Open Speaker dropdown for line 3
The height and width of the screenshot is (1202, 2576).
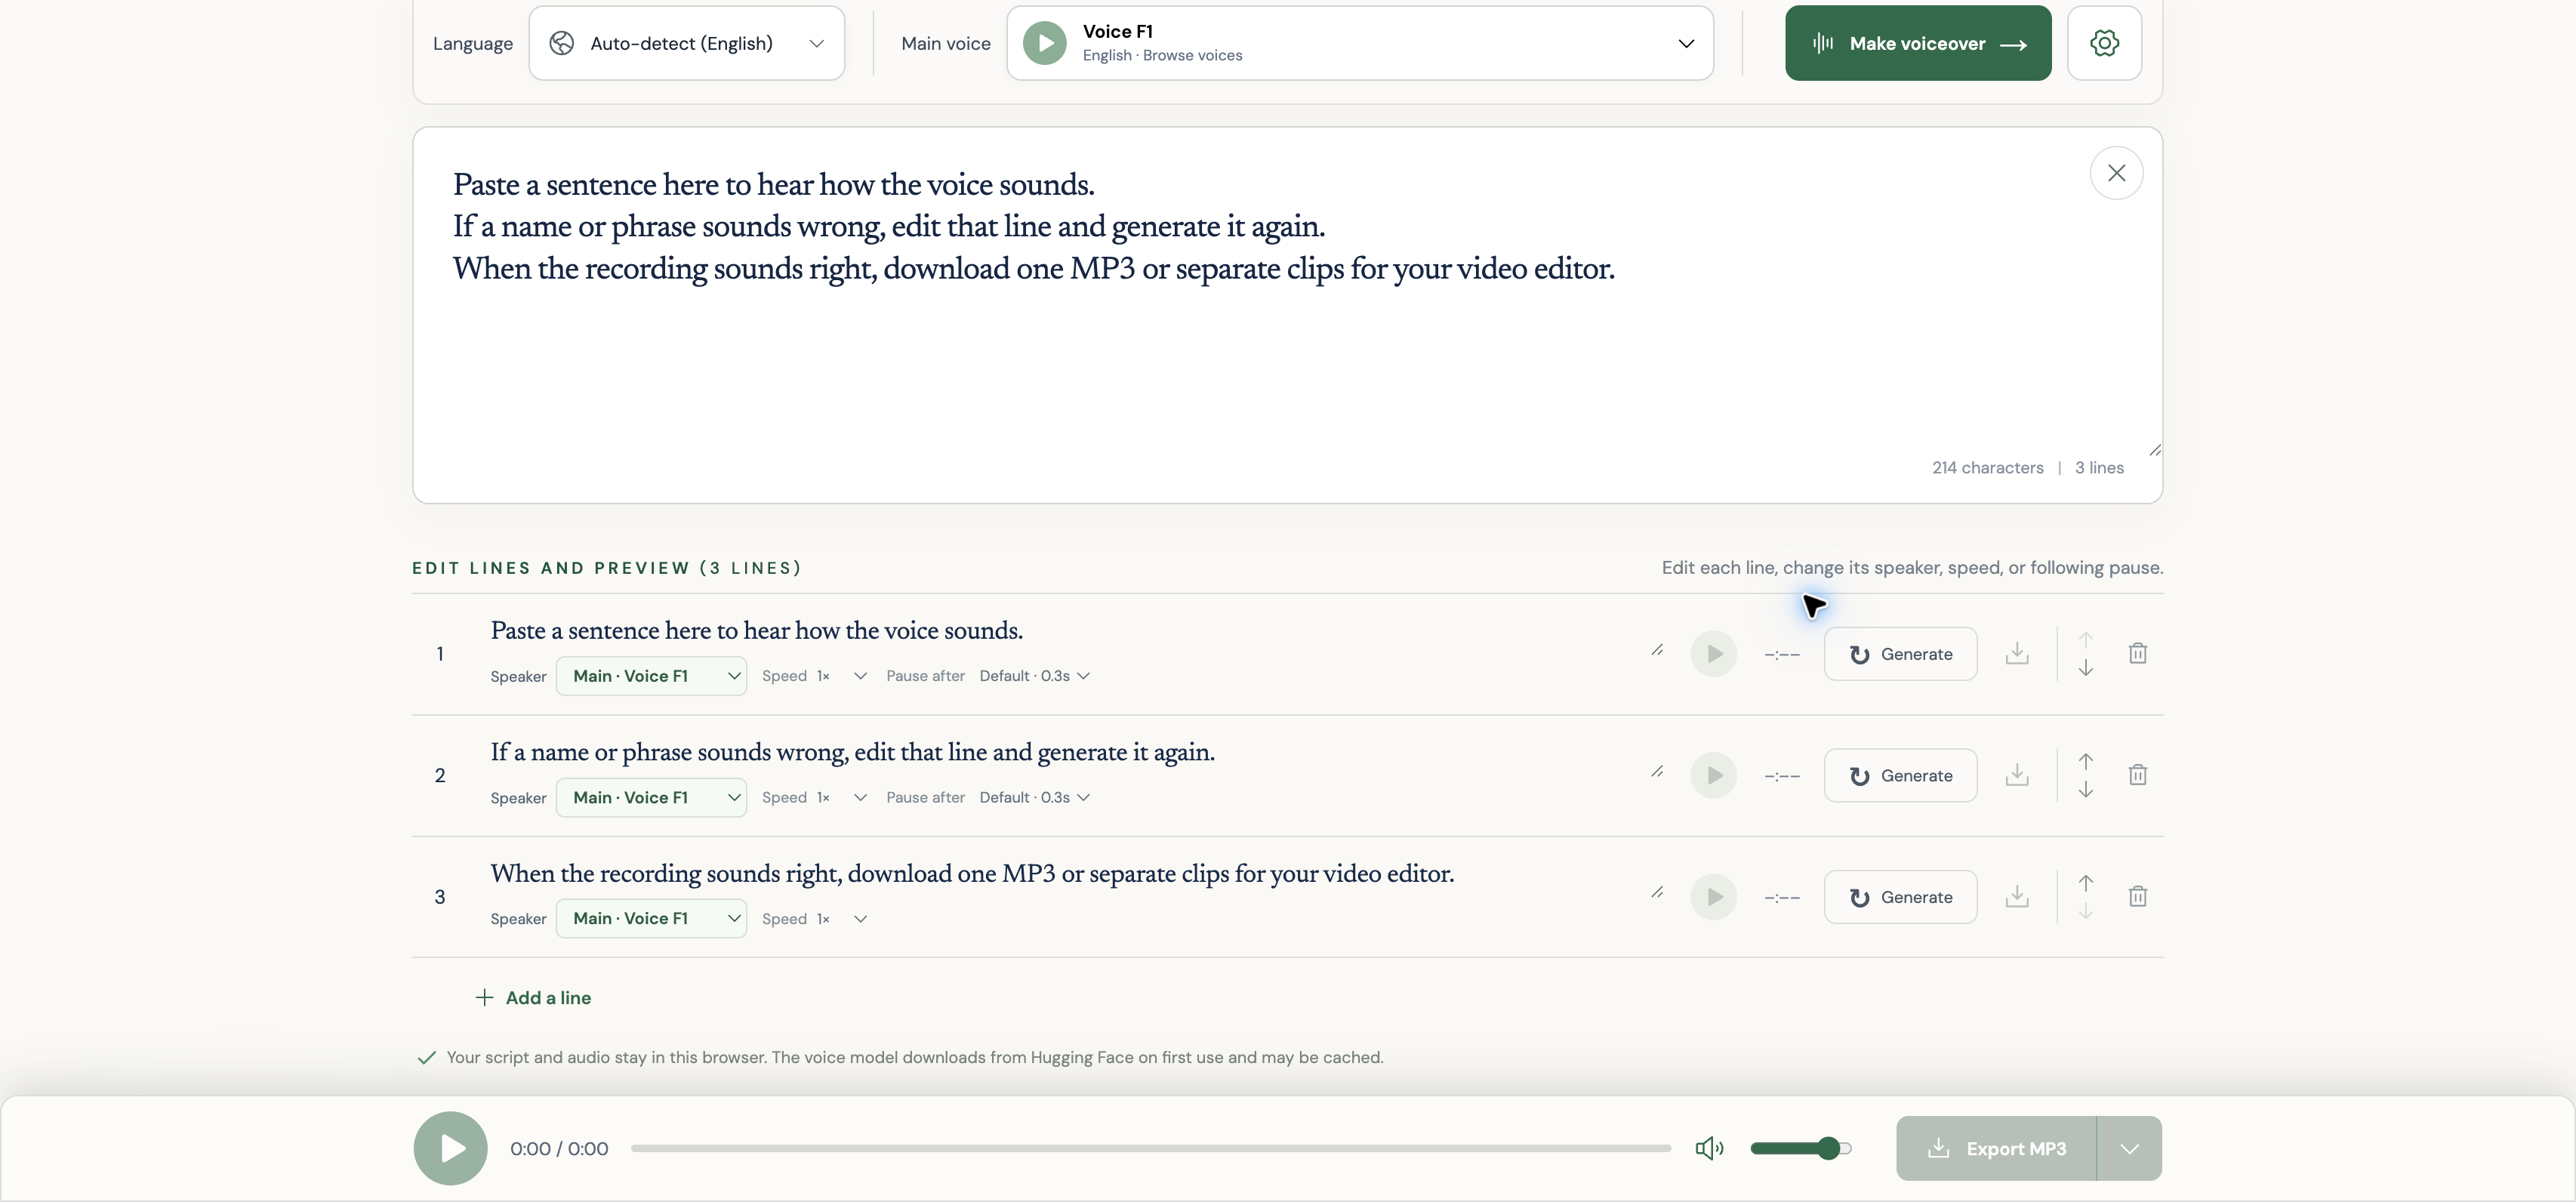point(651,918)
